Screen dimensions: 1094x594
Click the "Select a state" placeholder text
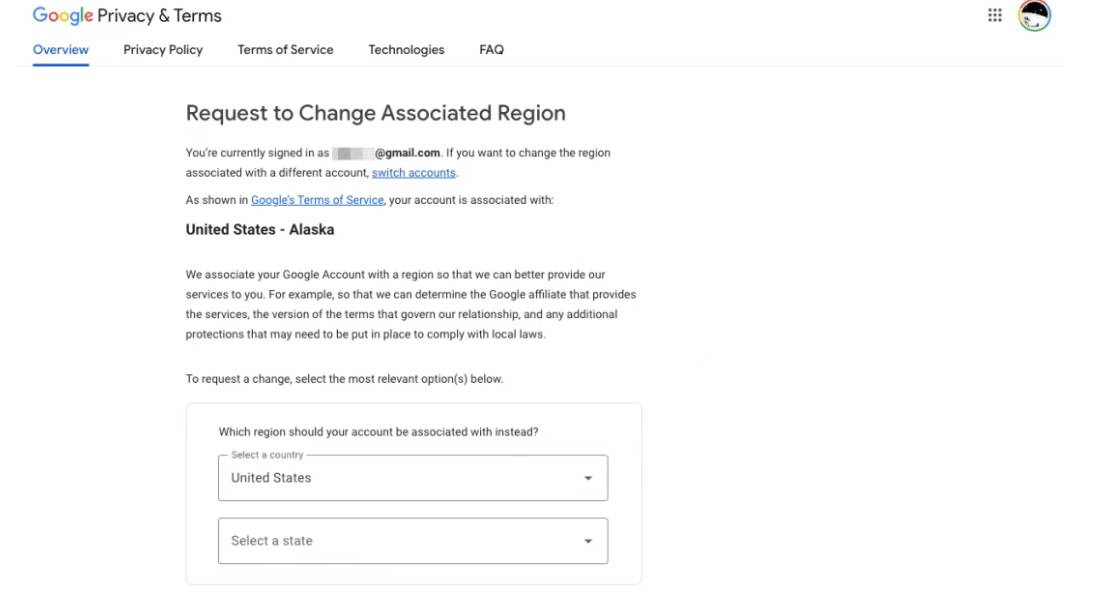(x=272, y=541)
